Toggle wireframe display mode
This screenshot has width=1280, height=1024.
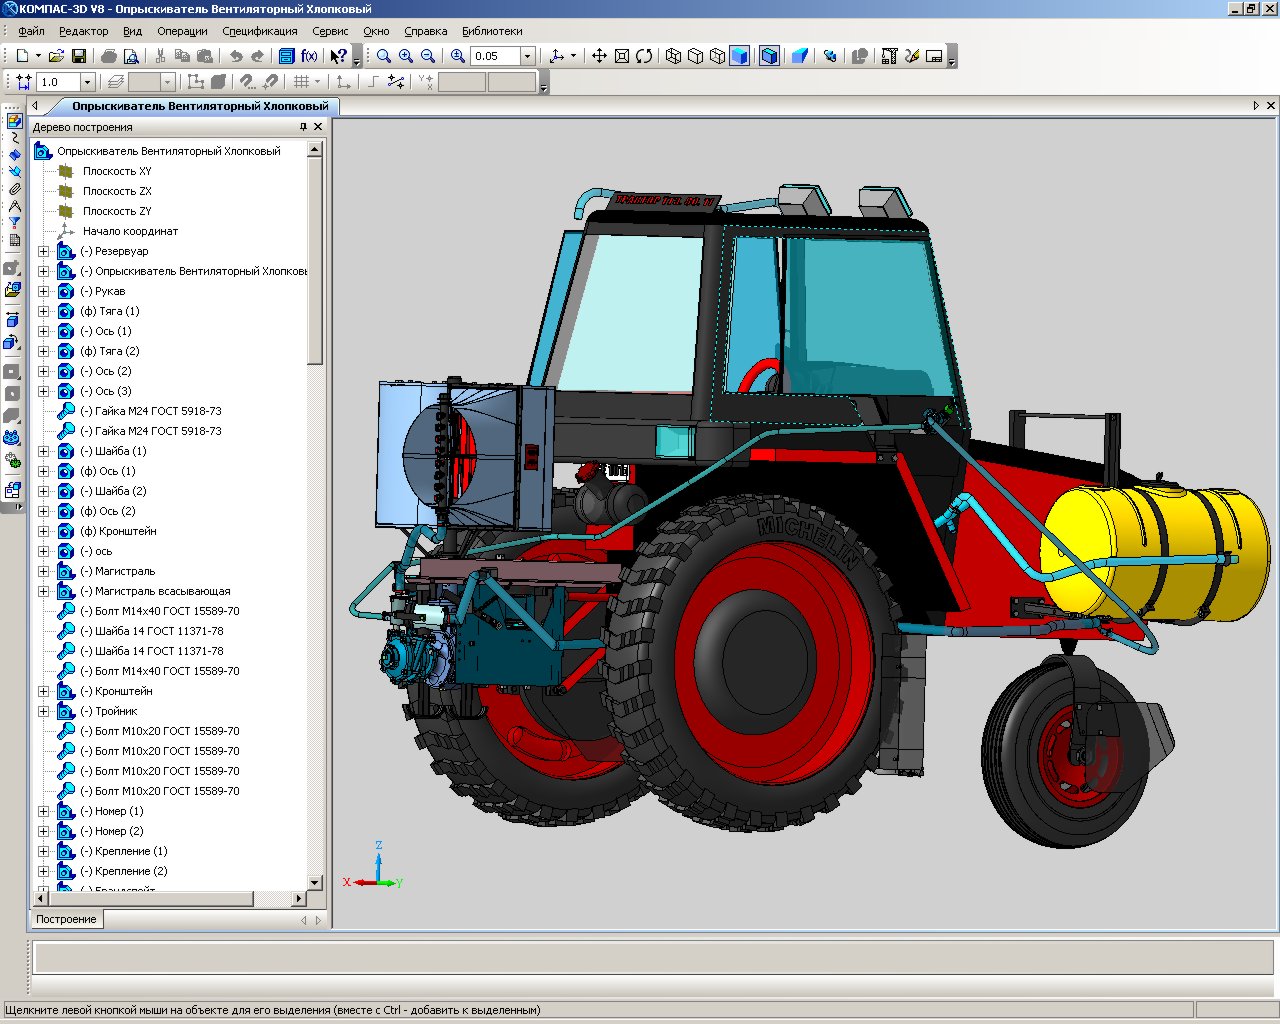[673, 56]
